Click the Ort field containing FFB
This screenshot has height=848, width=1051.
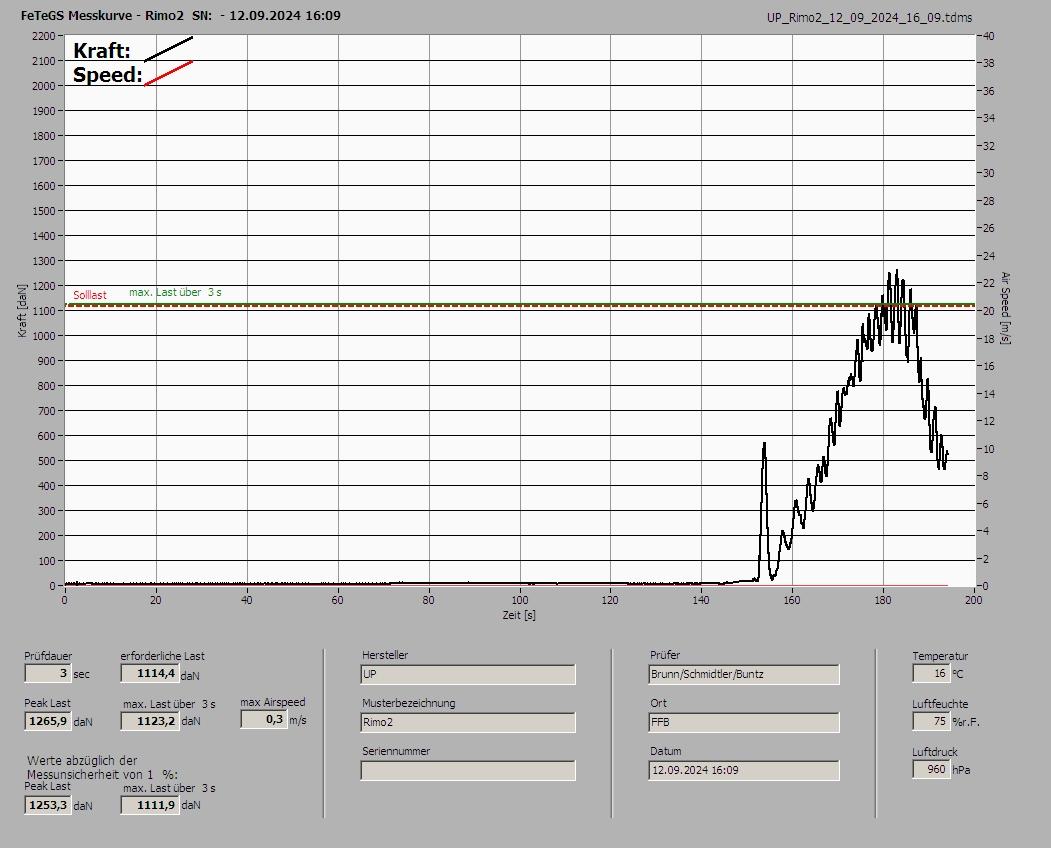click(x=744, y=723)
